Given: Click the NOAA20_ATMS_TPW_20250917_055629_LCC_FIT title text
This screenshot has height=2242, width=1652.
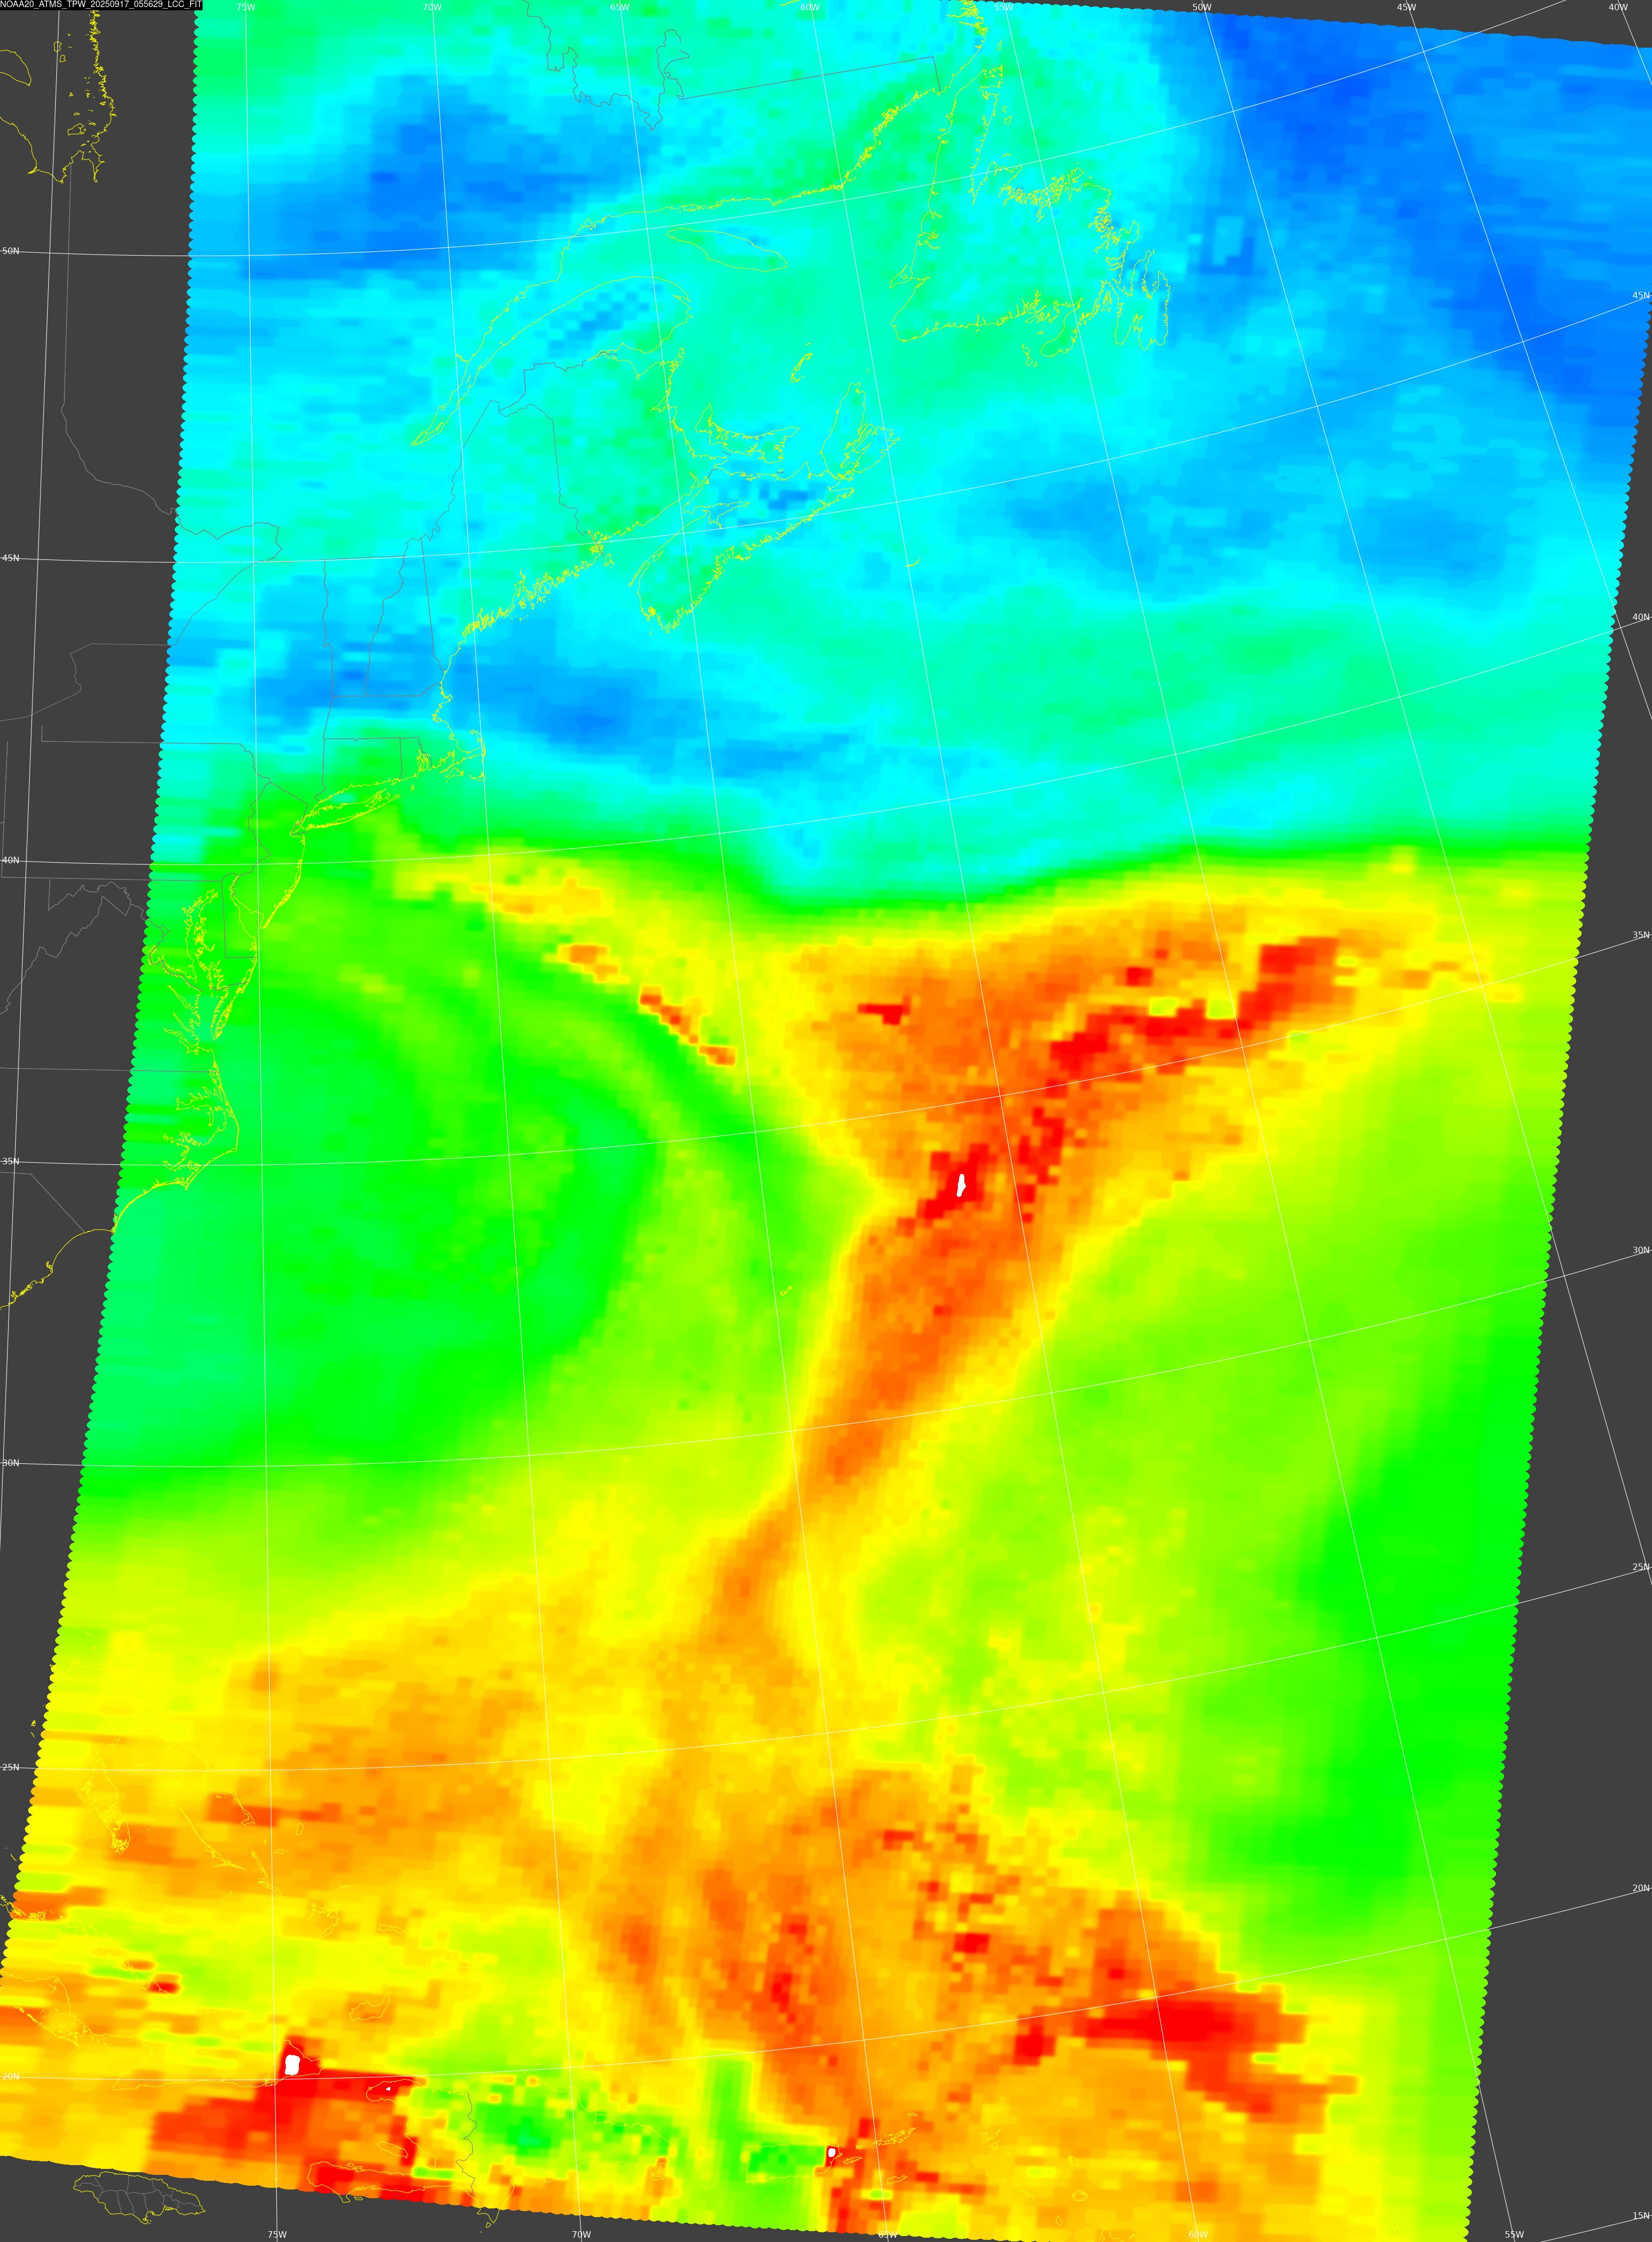Looking at the screenshot, I should pos(101,5).
